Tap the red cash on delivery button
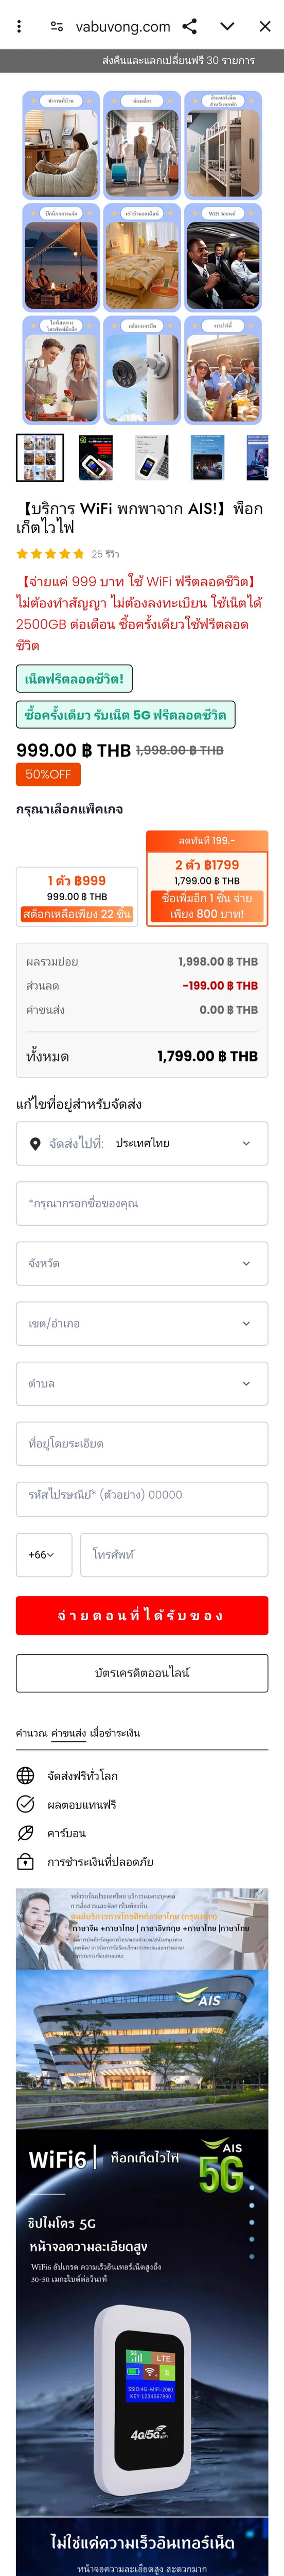The width and height of the screenshot is (284, 2576). pyautogui.click(x=142, y=1615)
